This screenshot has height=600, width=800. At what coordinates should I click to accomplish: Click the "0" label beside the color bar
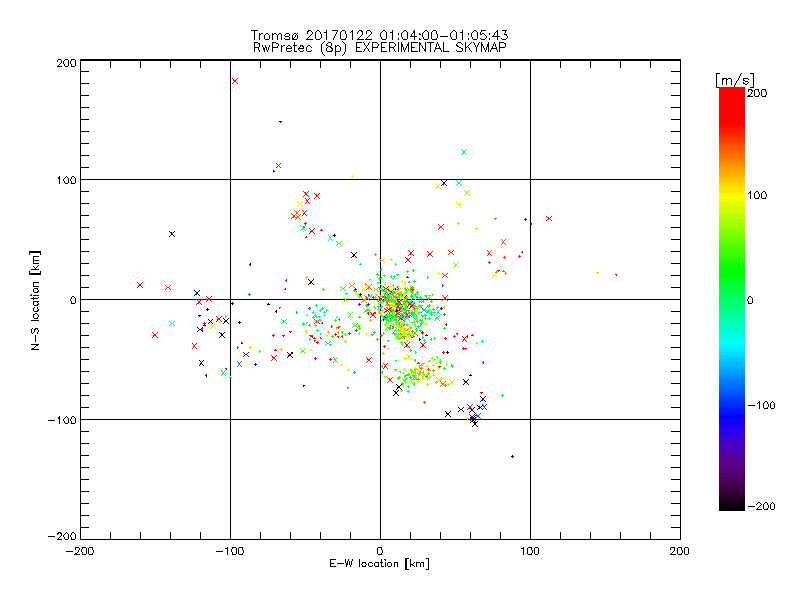click(750, 300)
